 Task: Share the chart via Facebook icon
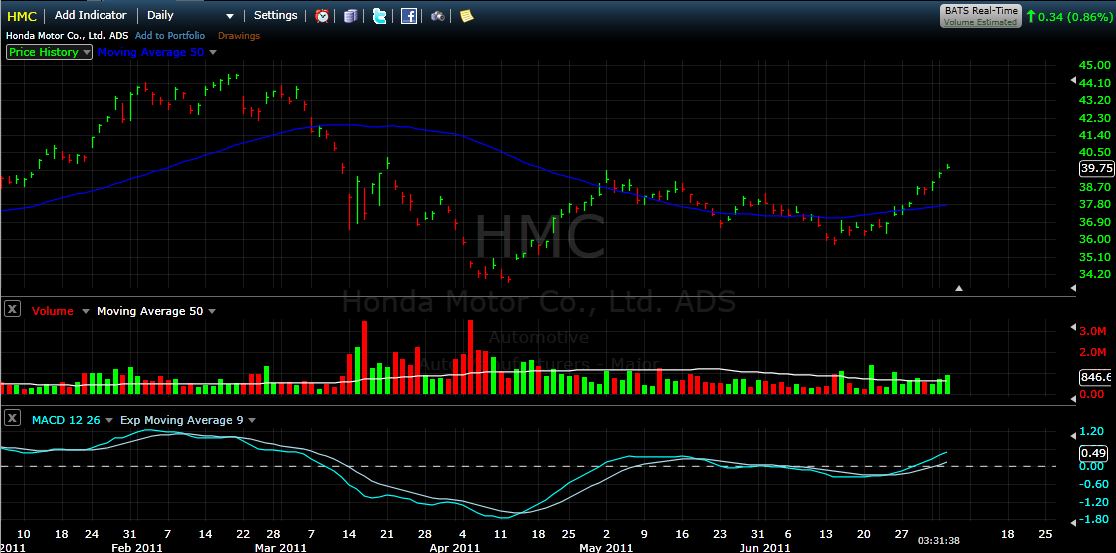pyautogui.click(x=409, y=16)
